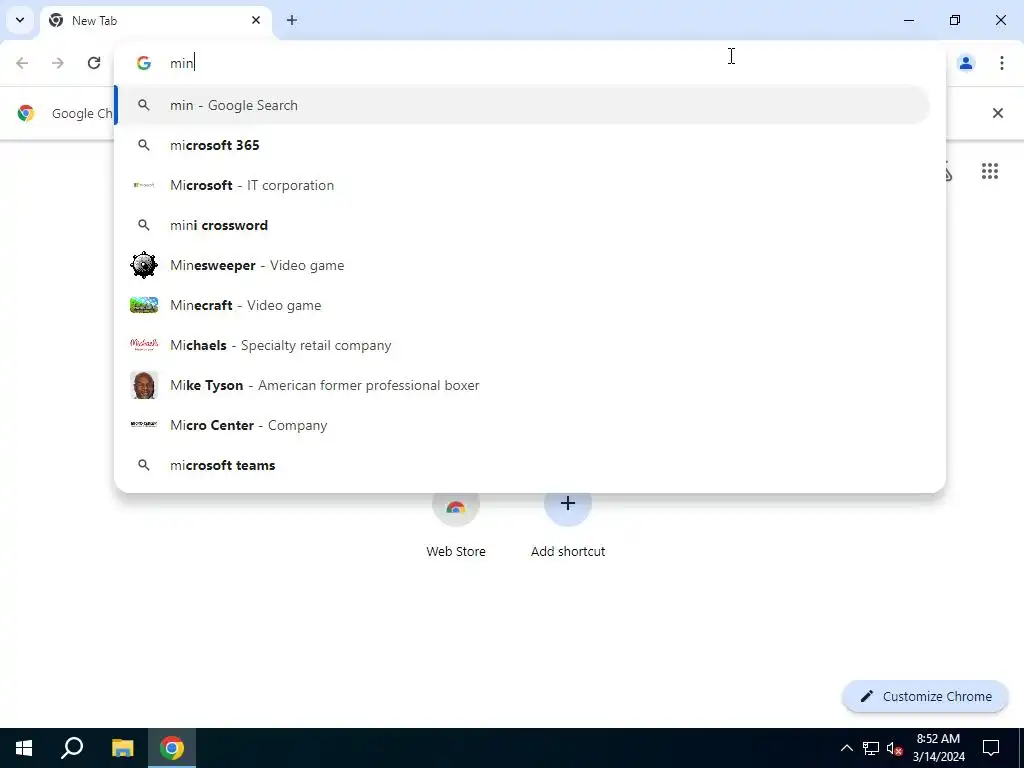Choose 'Micro Center - Company' suggestion
The width and height of the screenshot is (1024, 768).
tap(522, 425)
